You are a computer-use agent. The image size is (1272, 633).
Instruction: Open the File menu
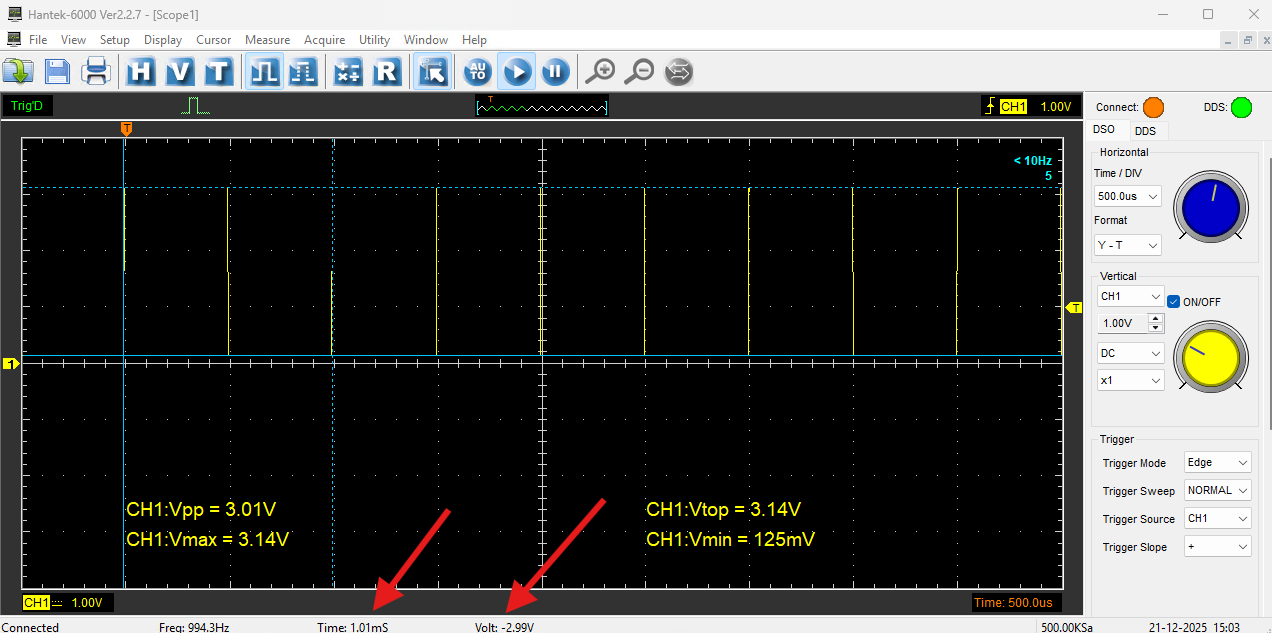coord(38,40)
